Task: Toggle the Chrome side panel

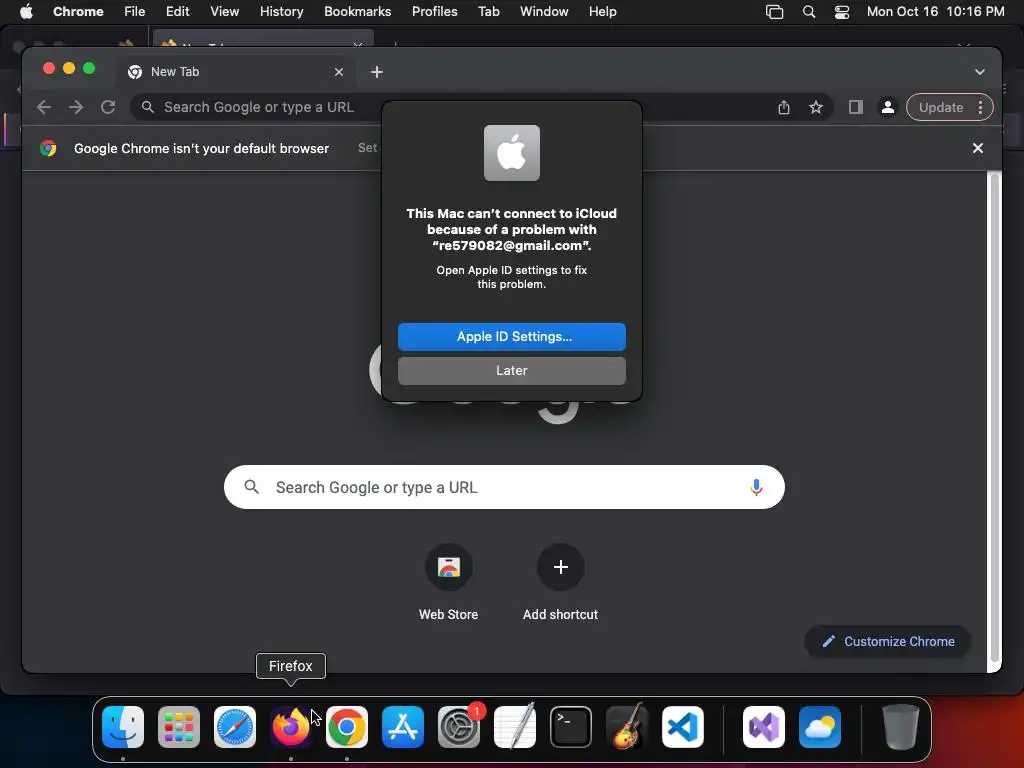Action: pos(856,107)
